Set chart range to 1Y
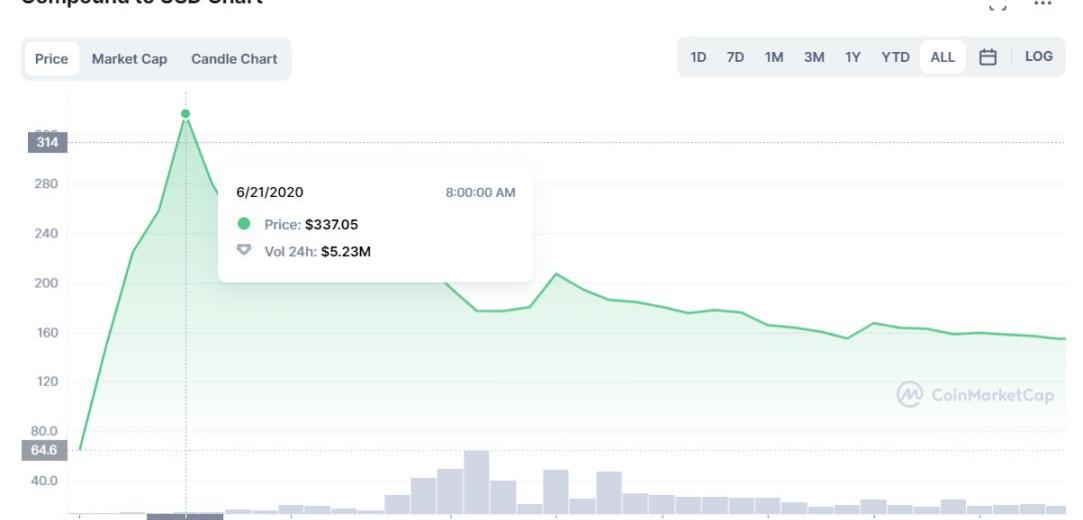The height and width of the screenshot is (520, 1083). (853, 57)
